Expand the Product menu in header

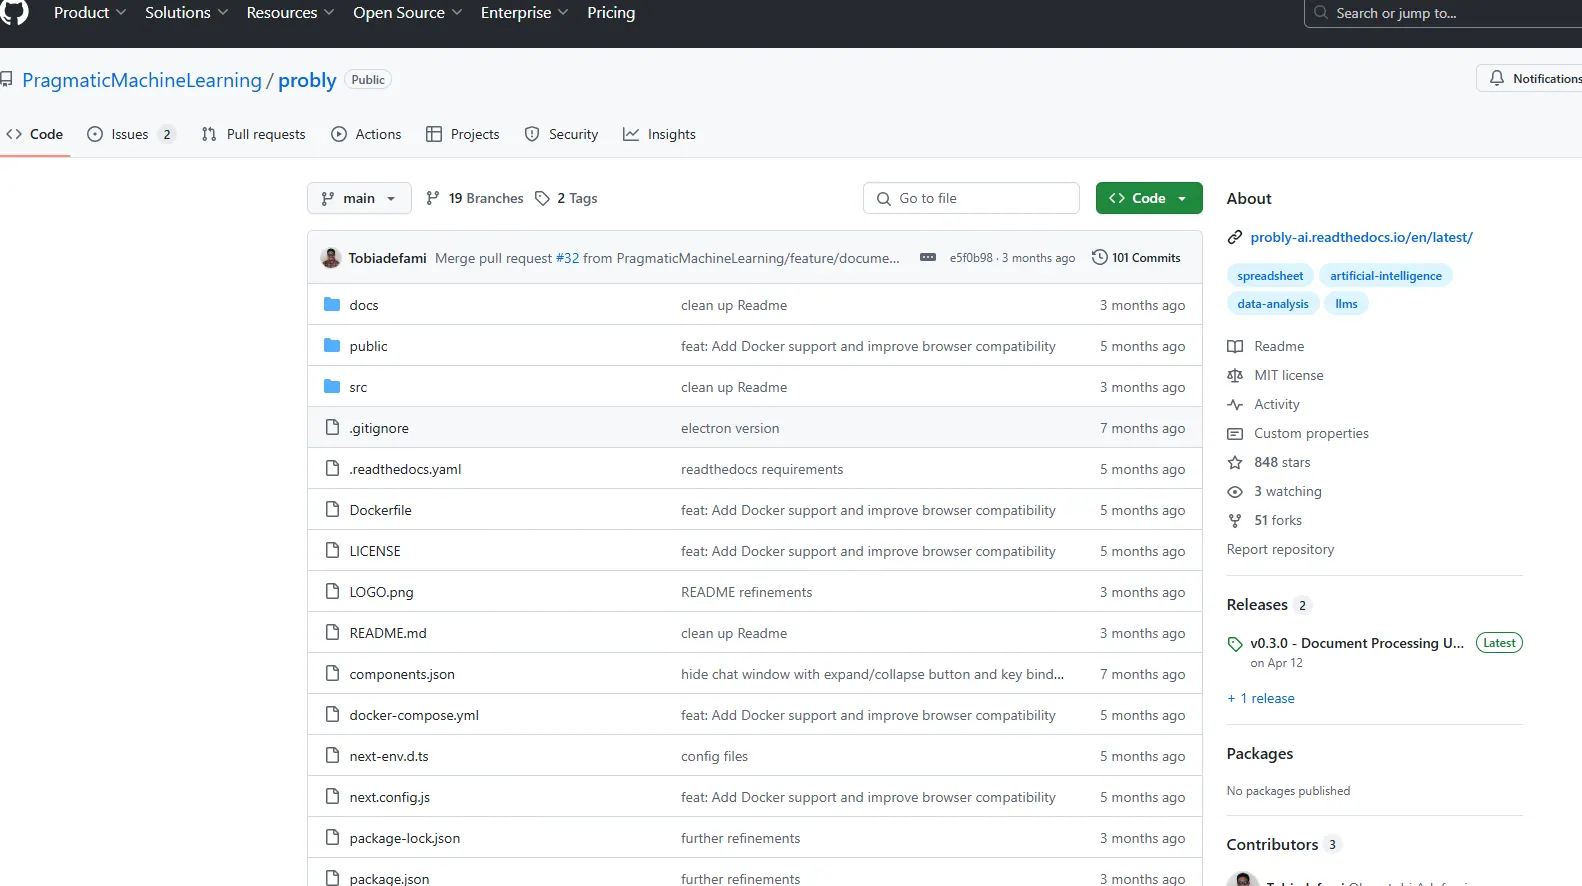click(x=89, y=13)
